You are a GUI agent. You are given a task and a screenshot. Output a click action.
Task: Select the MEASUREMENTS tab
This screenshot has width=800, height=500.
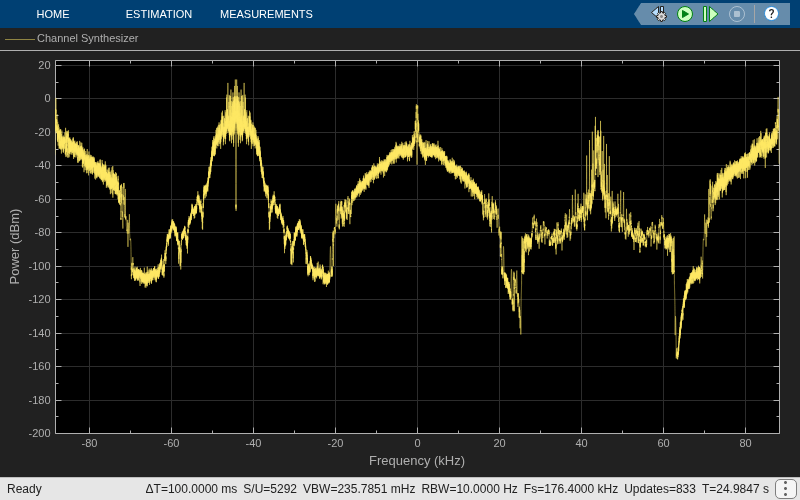266,14
